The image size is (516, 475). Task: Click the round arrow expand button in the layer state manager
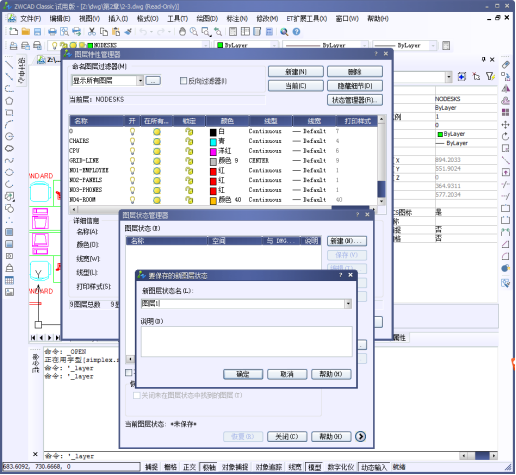360,436
